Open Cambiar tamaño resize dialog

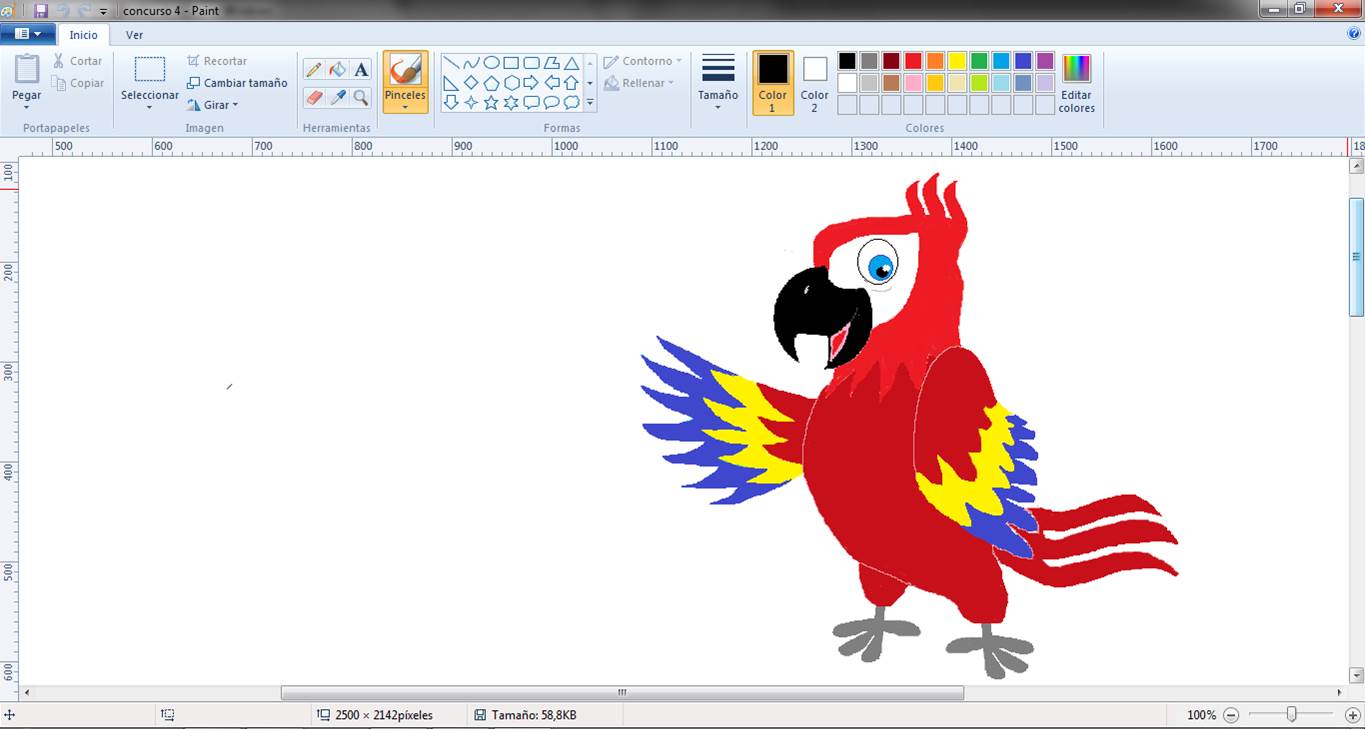237,83
